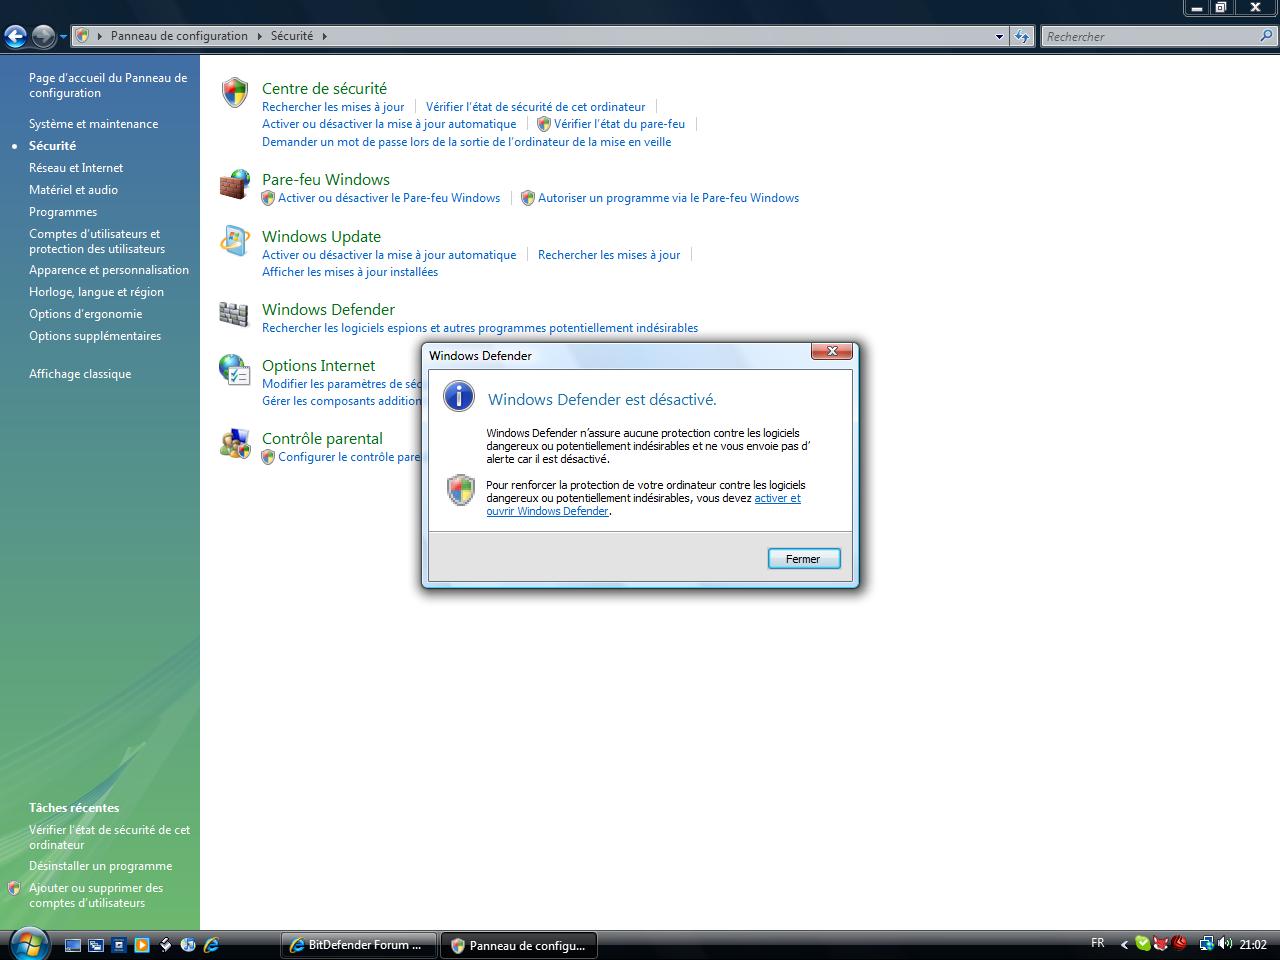Click the red BitDefender tray icon
This screenshot has width=1280, height=960.
(x=1179, y=943)
